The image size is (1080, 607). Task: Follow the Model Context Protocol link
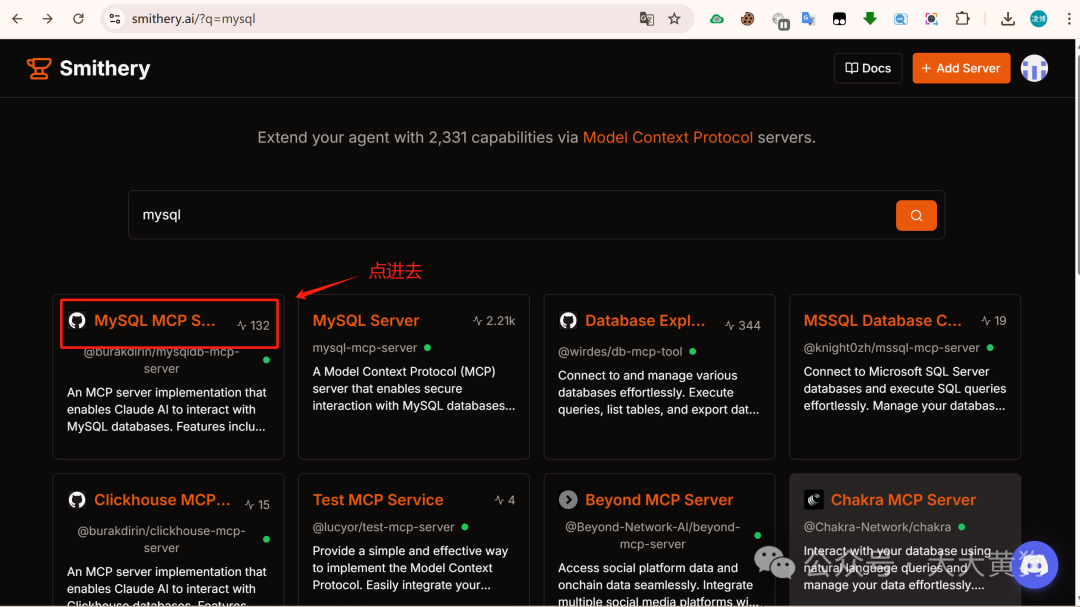click(667, 137)
